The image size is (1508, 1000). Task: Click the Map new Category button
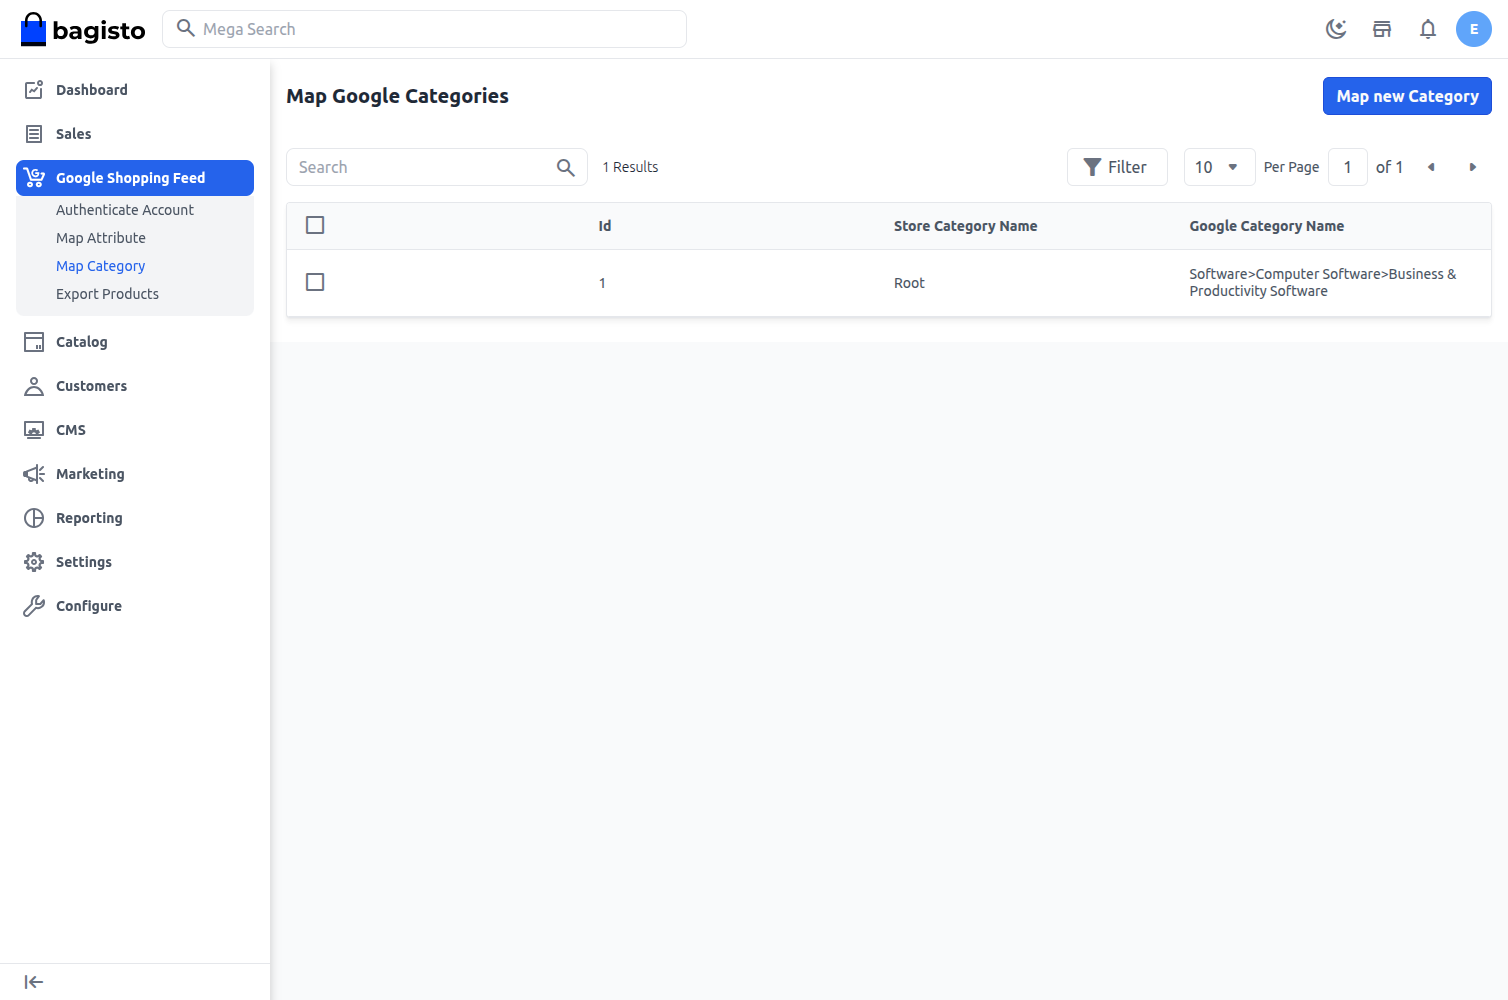pos(1407,96)
